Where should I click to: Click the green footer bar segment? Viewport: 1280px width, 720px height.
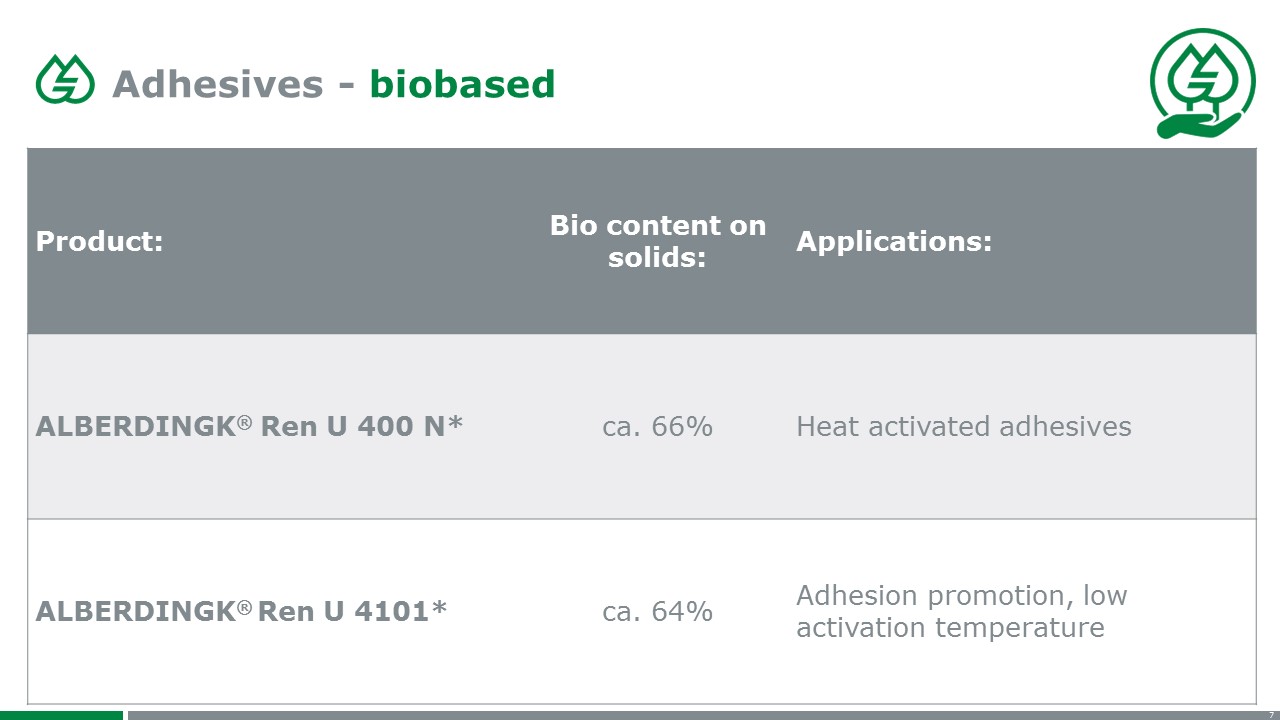click(x=61, y=715)
